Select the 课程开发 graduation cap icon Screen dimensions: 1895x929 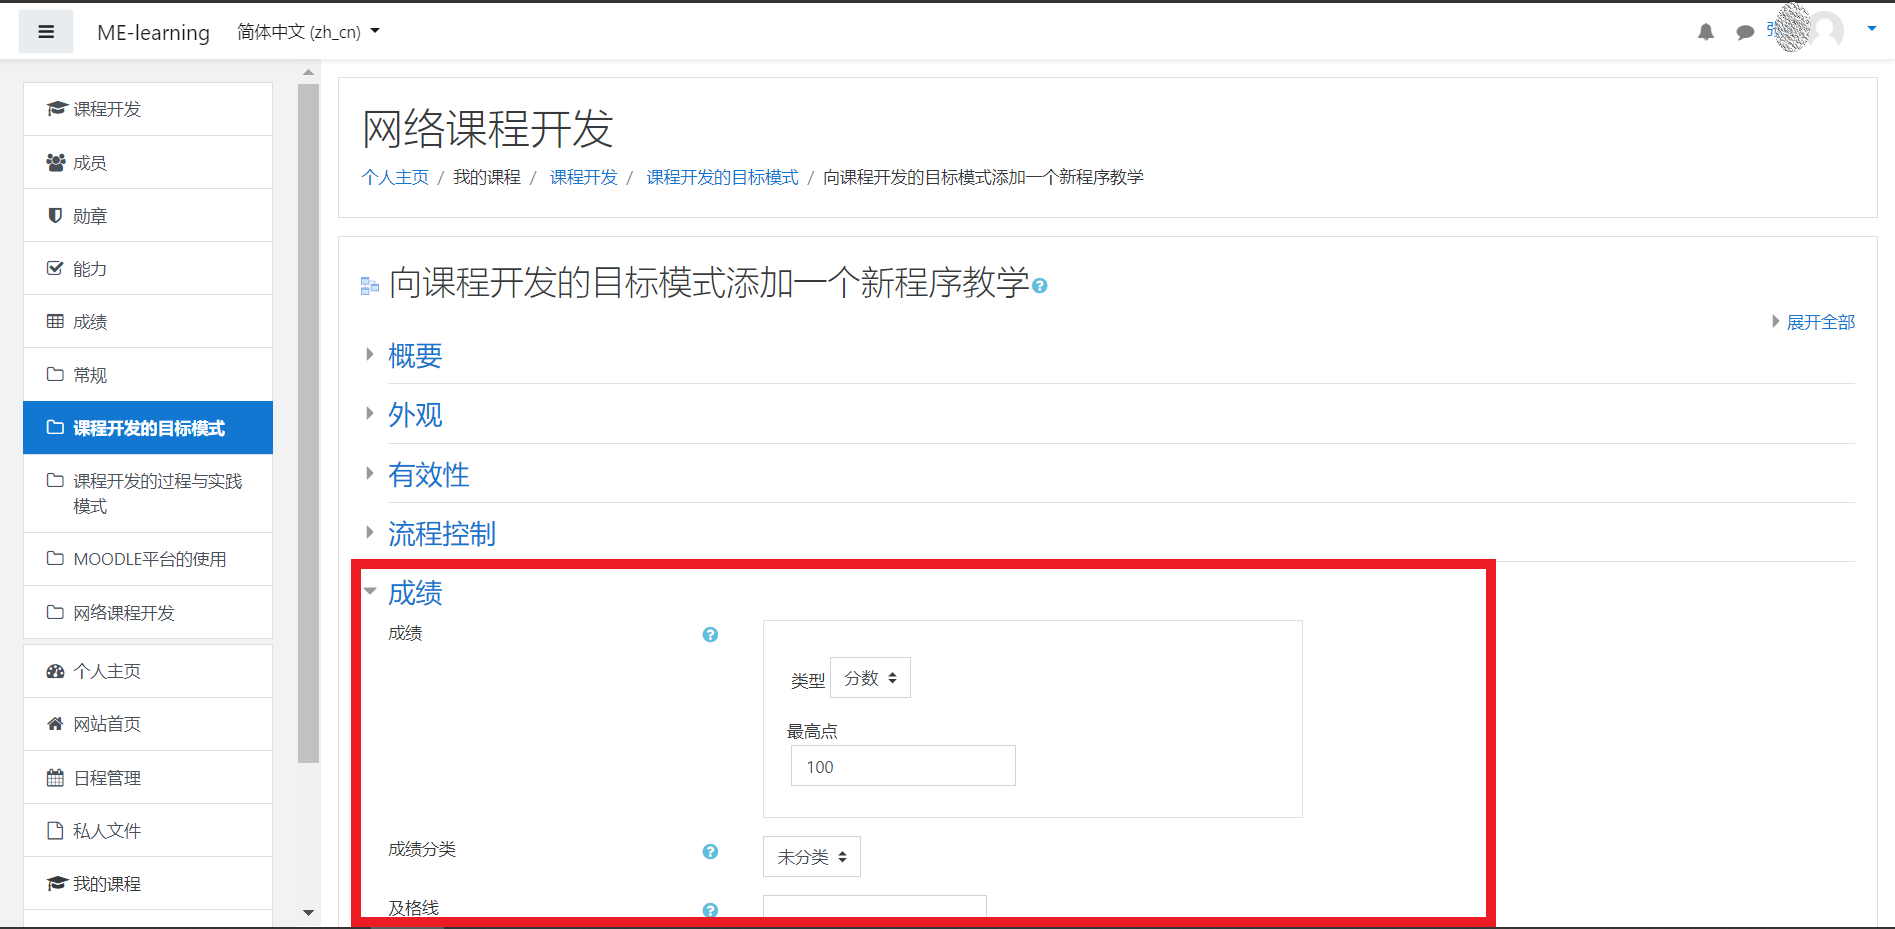coord(56,108)
